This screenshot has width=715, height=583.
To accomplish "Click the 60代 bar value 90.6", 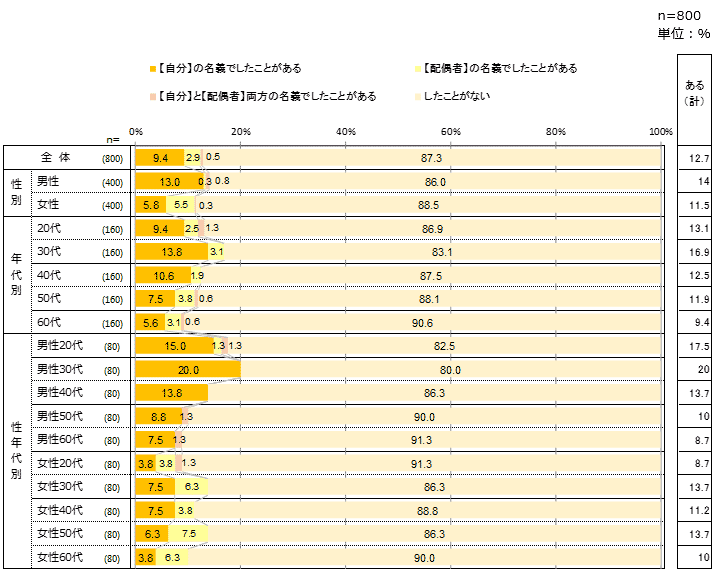I will coord(421,322).
